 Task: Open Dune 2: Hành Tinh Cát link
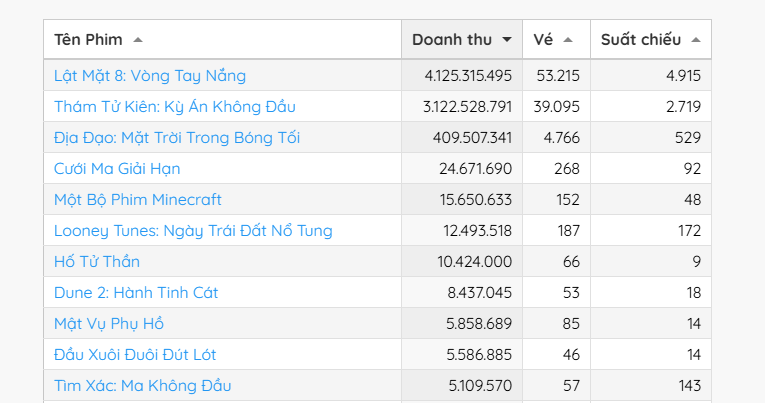tap(136, 292)
